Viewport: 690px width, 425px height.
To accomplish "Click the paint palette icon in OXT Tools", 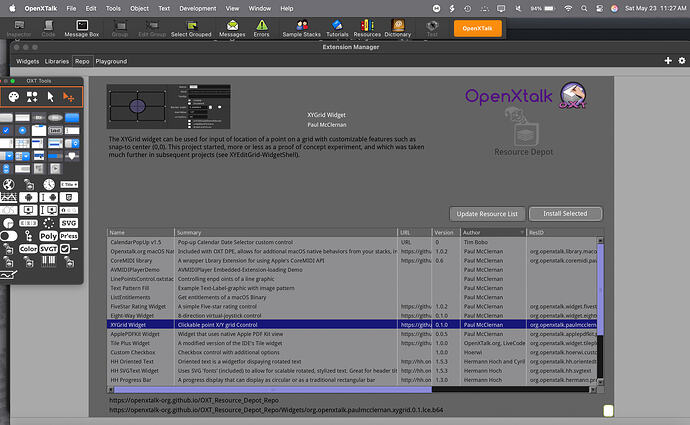I will 14,97.
